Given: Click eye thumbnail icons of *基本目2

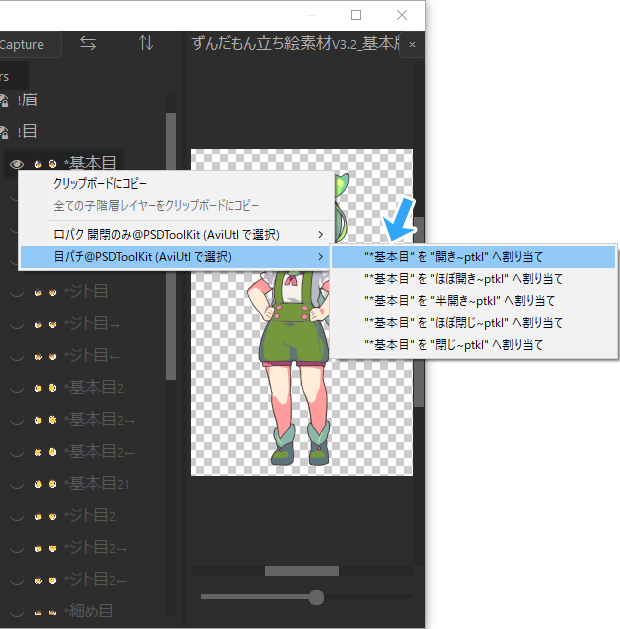Looking at the screenshot, I should pyautogui.click(x=45, y=388).
